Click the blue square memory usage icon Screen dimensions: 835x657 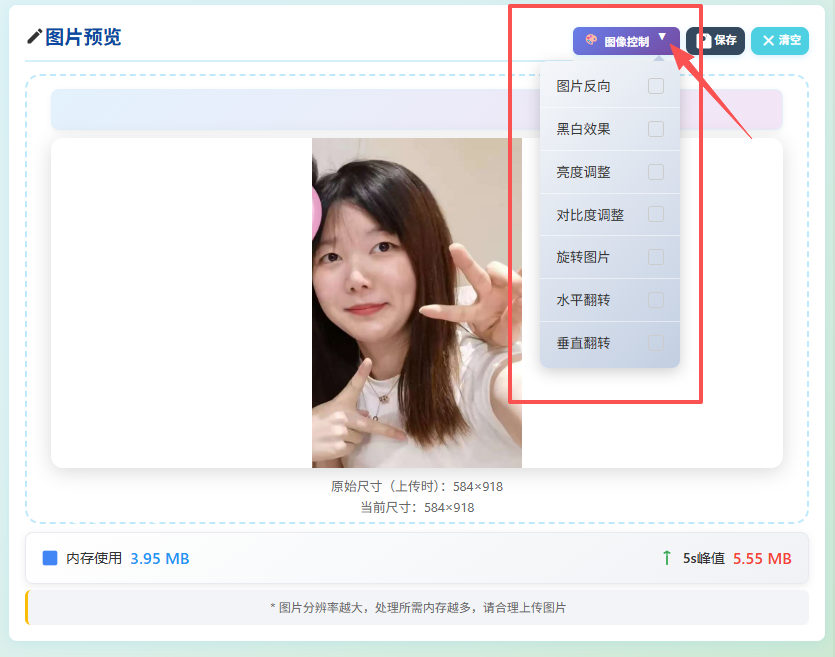[x=50, y=558]
